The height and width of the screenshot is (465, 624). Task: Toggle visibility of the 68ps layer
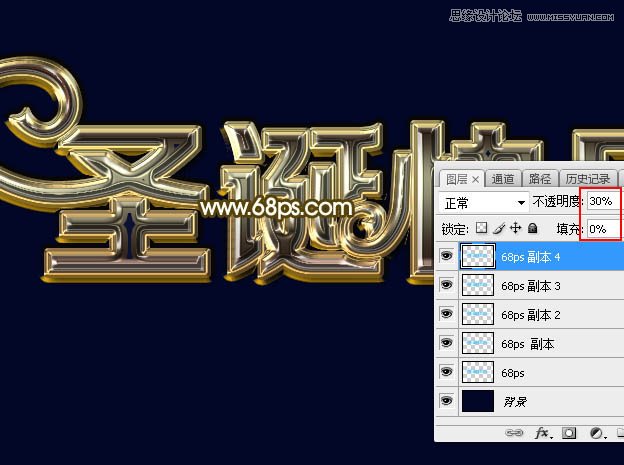(x=447, y=372)
